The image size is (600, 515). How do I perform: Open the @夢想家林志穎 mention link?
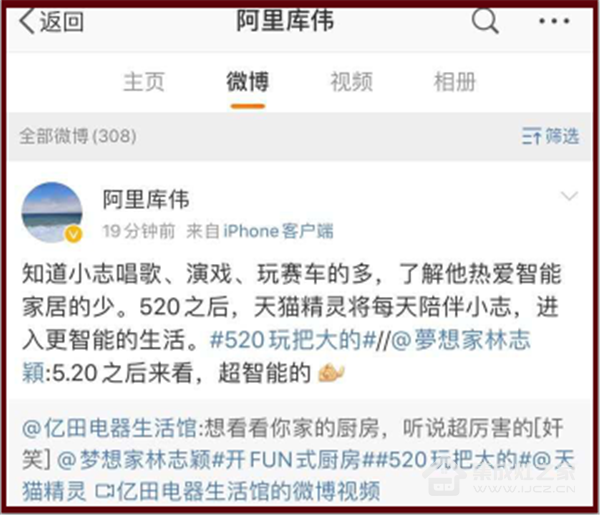tap(276, 356)
